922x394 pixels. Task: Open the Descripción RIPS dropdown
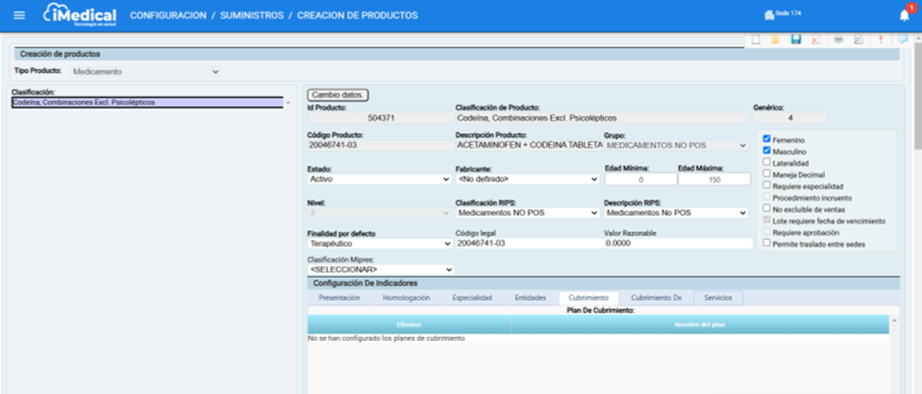[676, 213]
